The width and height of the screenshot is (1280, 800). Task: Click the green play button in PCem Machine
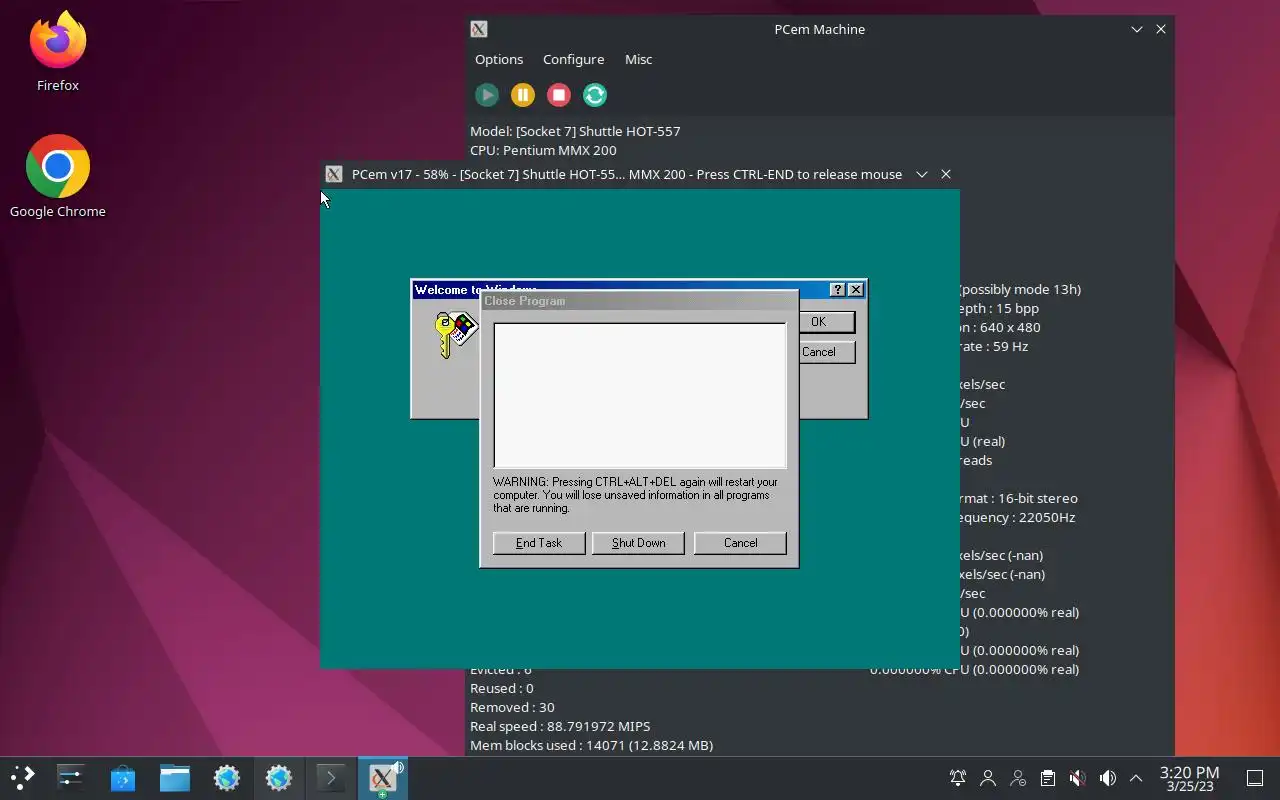tap(487, 95)
